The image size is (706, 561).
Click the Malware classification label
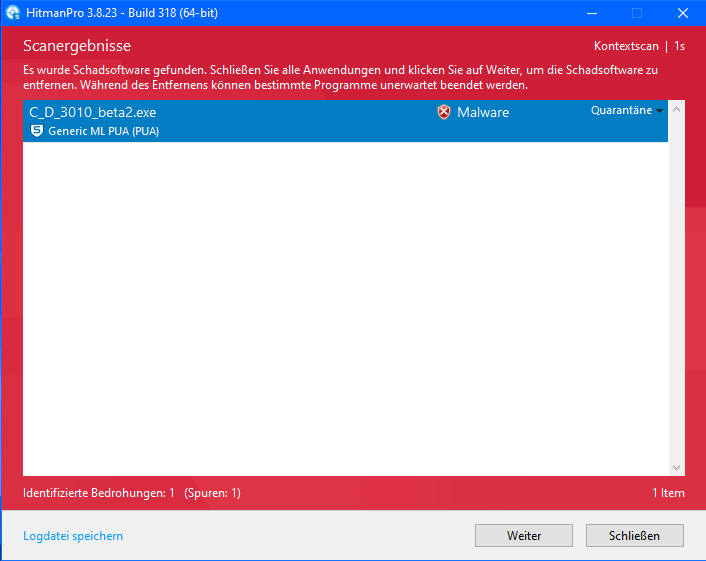(483, 112)
